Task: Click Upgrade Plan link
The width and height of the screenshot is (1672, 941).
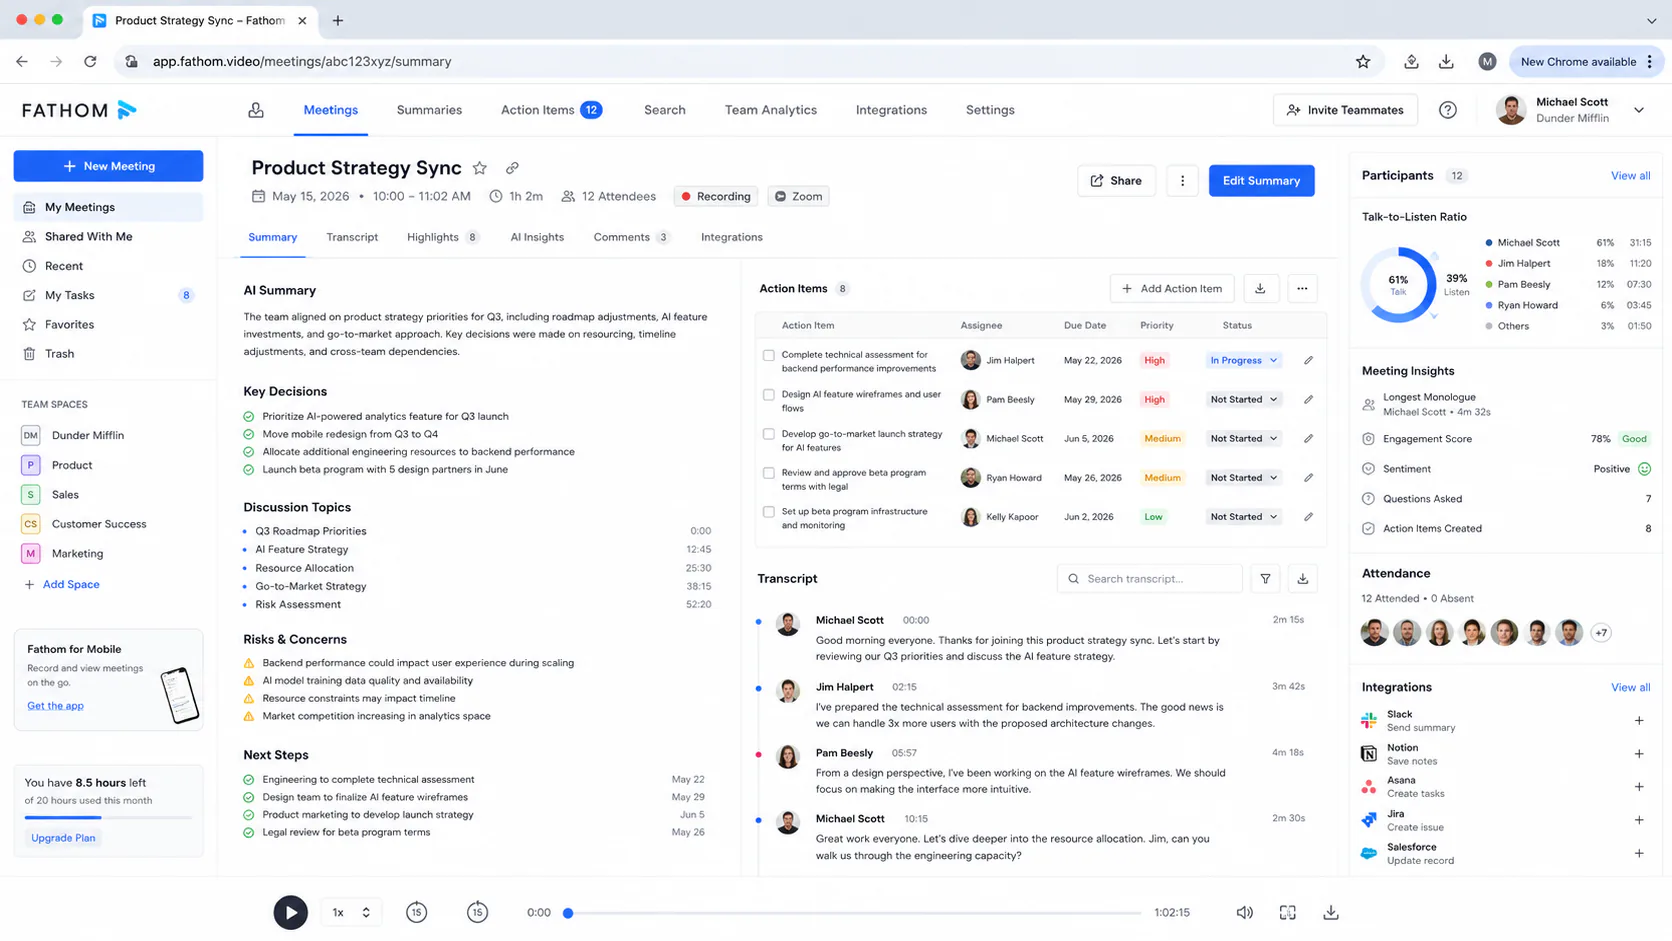Action: pos(63,838)
